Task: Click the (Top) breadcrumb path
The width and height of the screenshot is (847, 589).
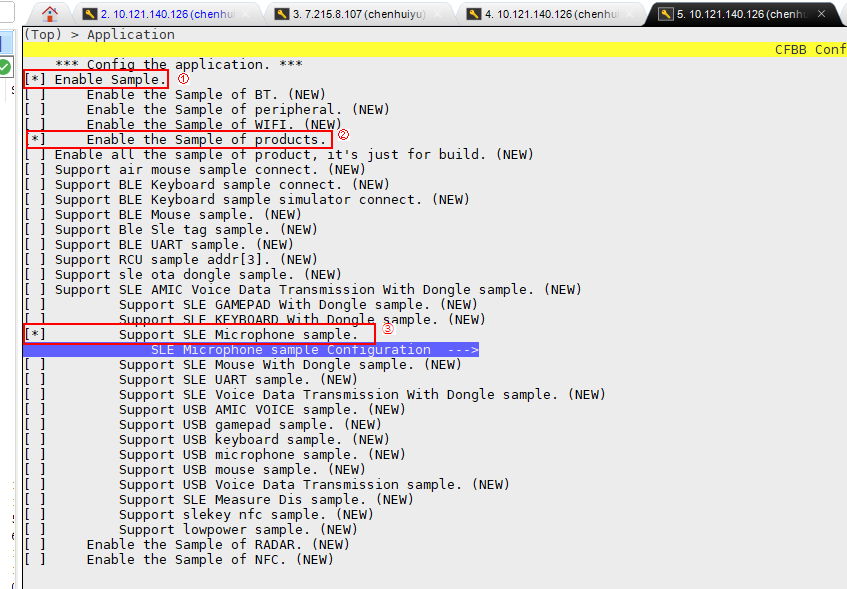Action: 42,34
